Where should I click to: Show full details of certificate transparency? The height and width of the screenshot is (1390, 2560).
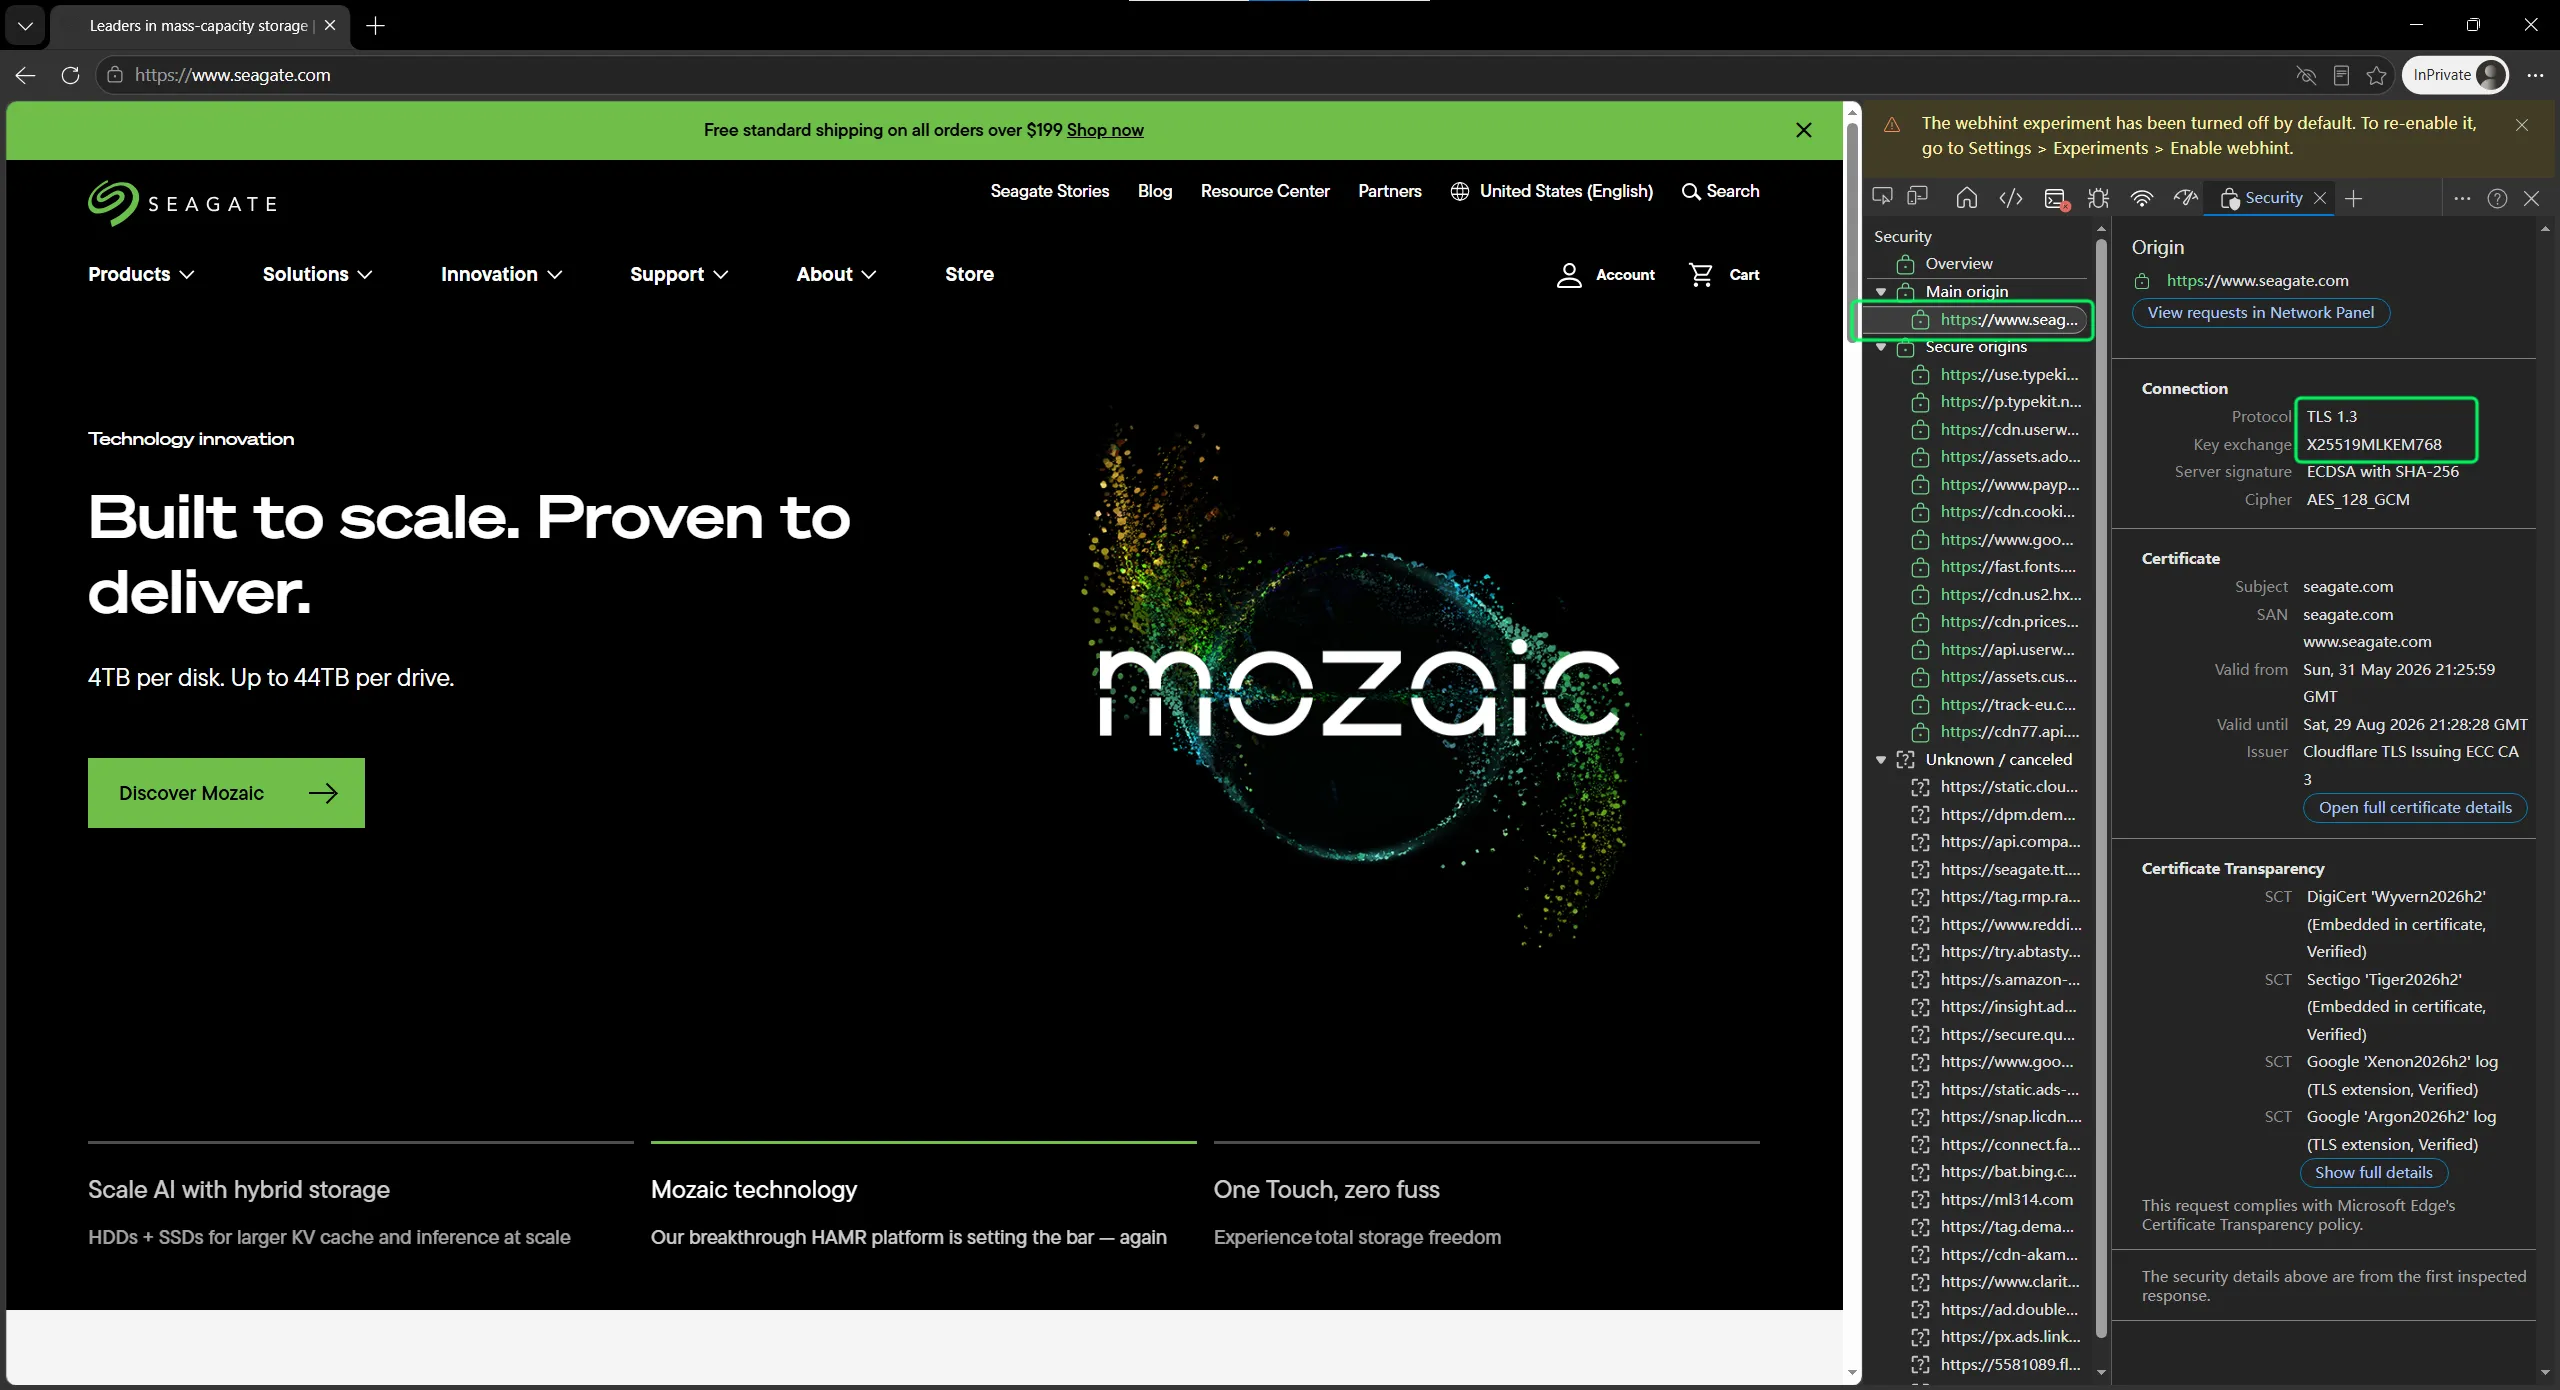2373,1173
